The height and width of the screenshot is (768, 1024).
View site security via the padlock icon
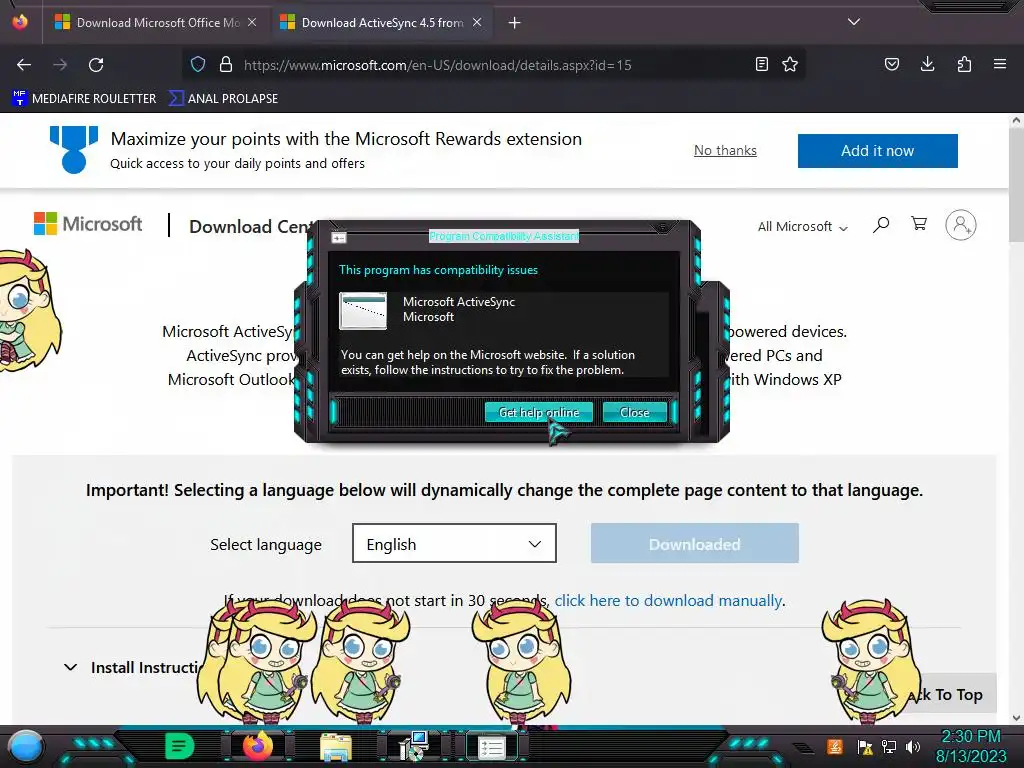pos(226,64)
